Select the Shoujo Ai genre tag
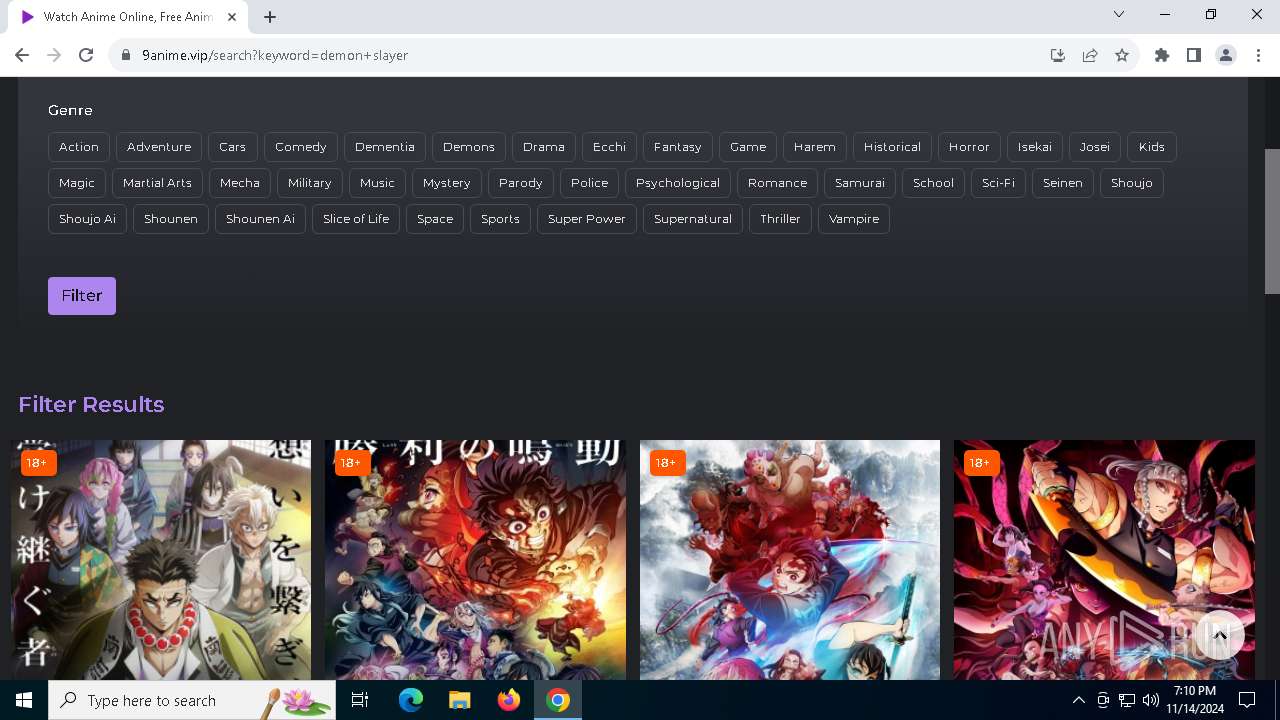The width and height of the screenshot is (1280, 720). [x=87, y=219]
